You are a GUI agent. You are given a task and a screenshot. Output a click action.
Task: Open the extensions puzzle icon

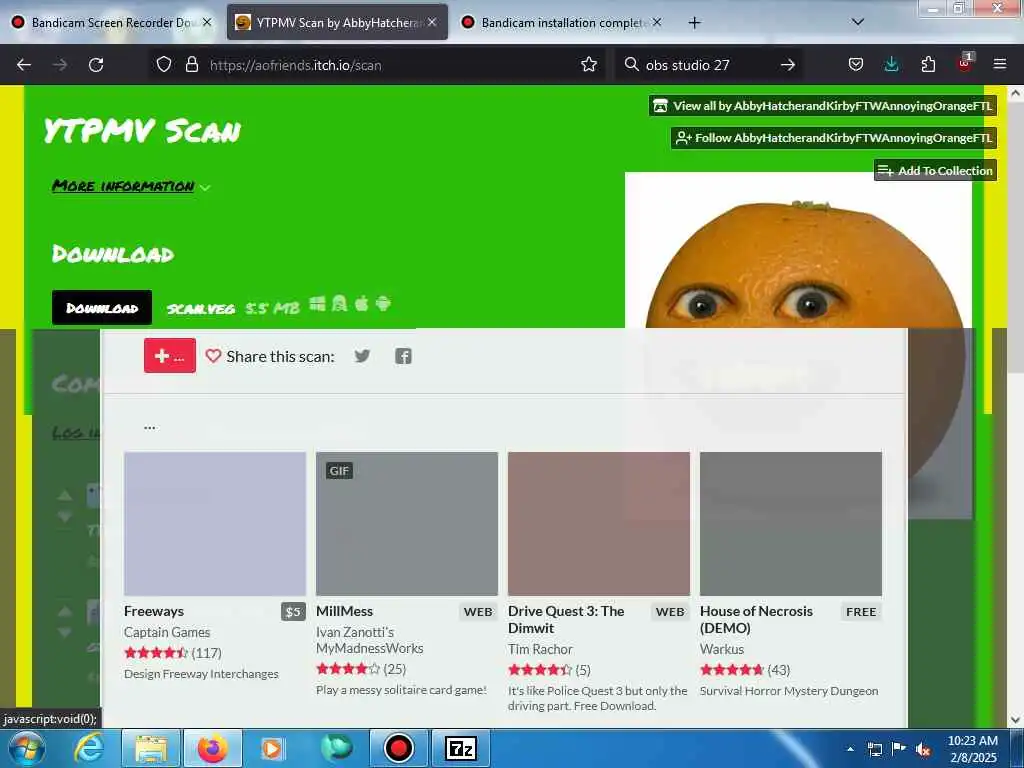928,65
